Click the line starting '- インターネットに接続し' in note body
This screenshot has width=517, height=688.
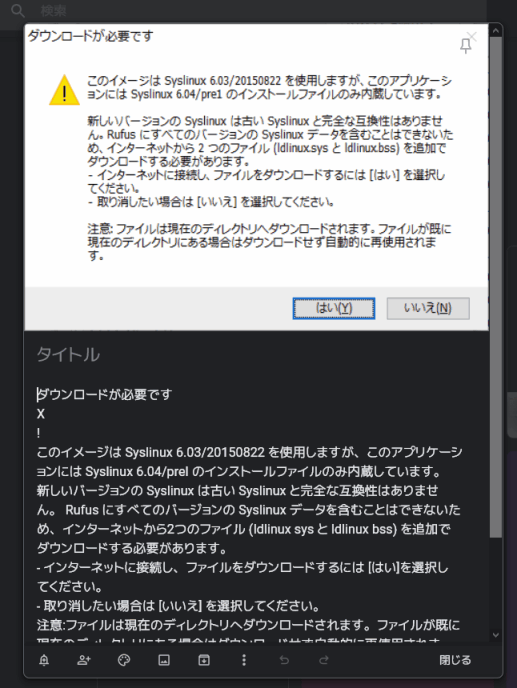[x=242, y=568]
